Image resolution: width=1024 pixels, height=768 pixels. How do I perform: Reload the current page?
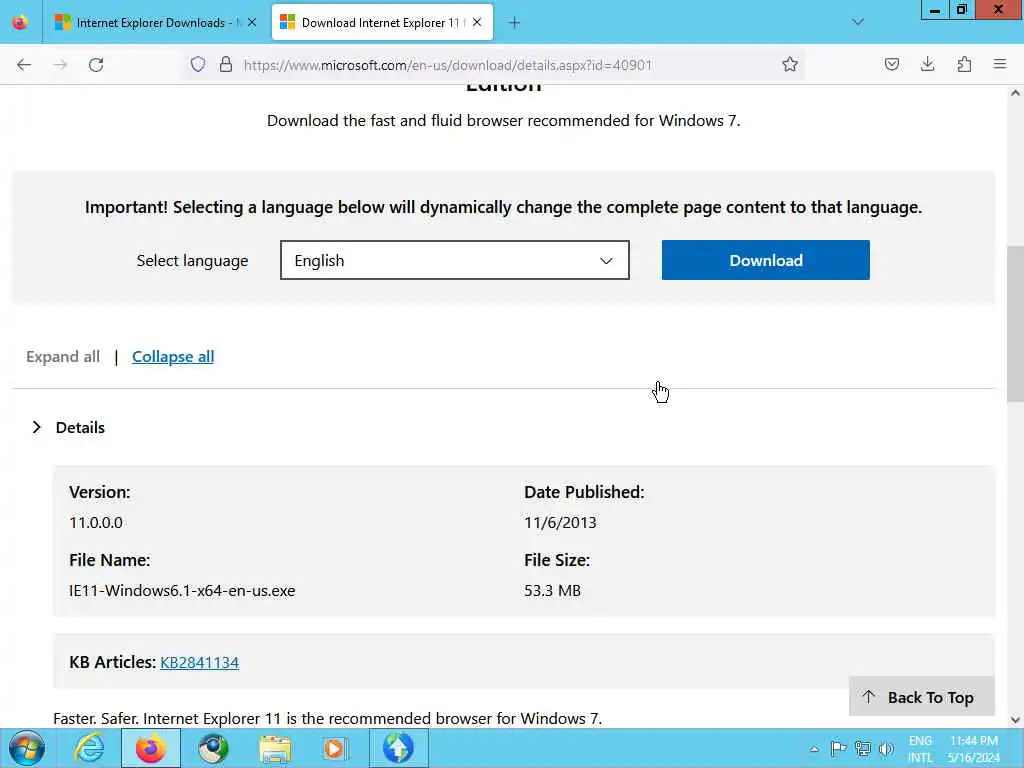click(96, 65)
